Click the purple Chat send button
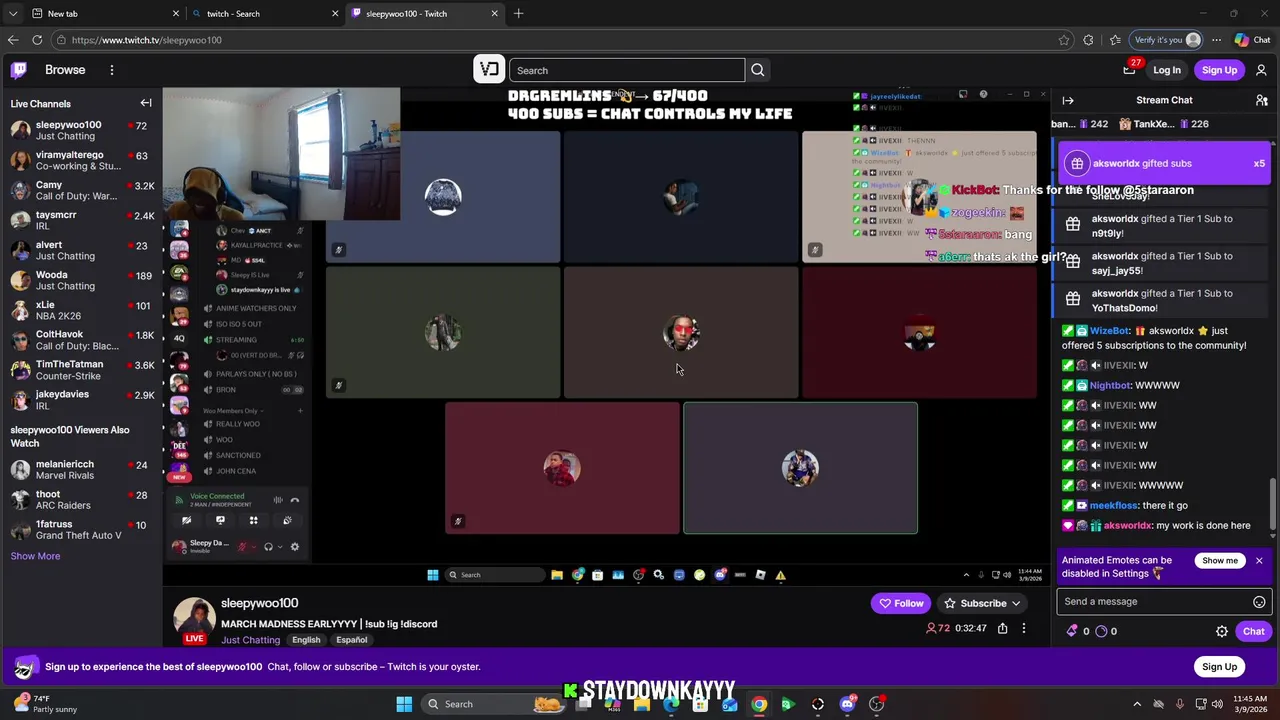The width and height of the screenshot is (1280, 720). (1254, 631)
